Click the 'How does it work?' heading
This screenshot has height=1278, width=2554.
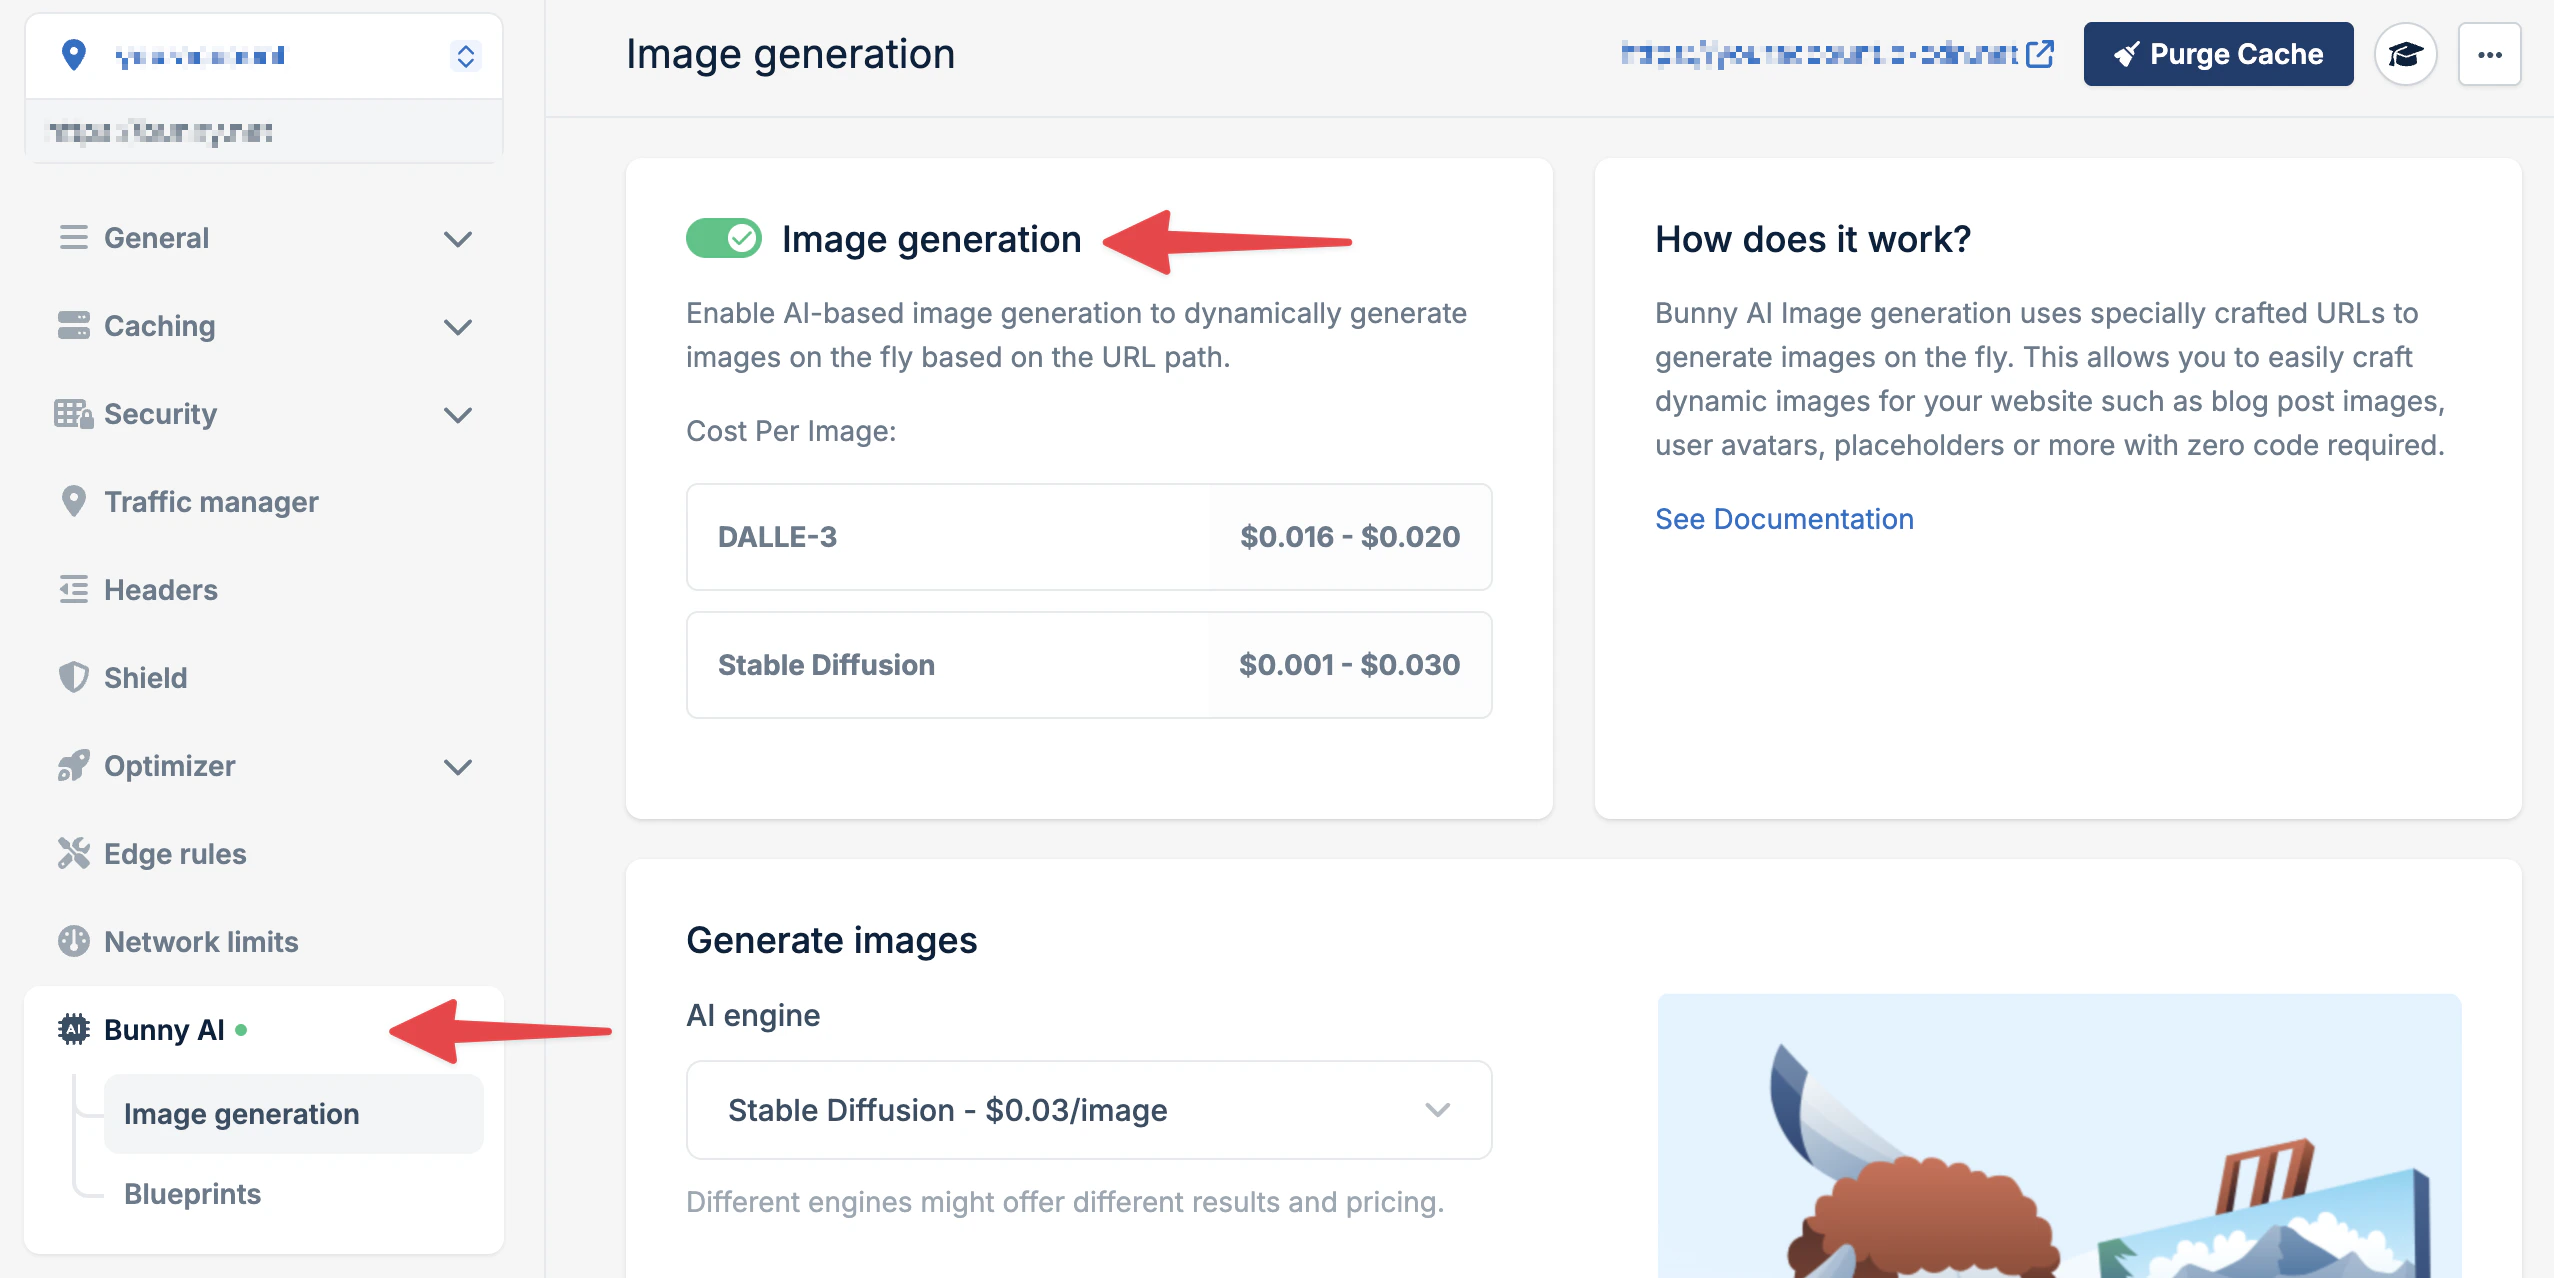[1813, 239]
